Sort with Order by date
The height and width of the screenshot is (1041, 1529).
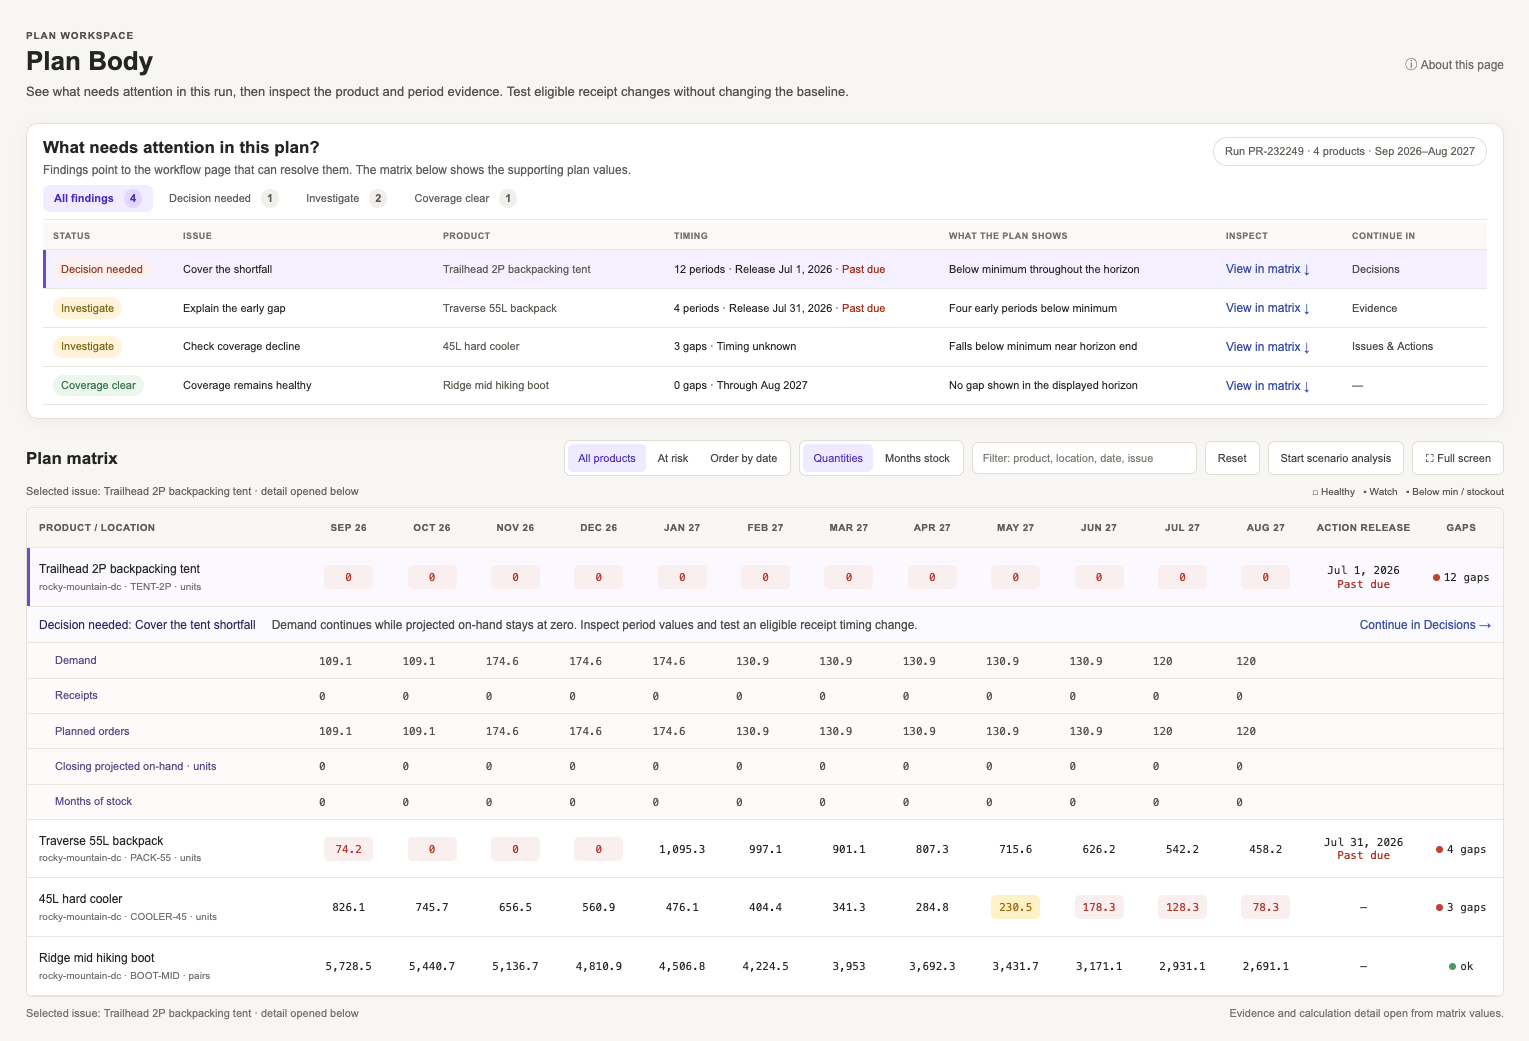click(744, 458)
